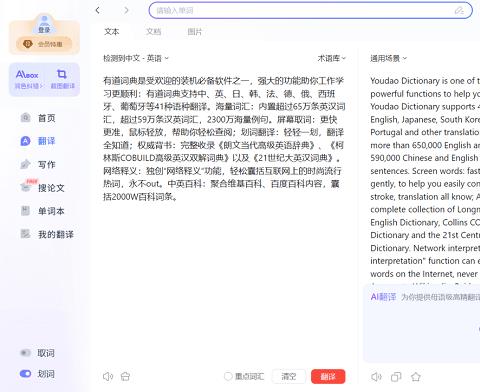This screenshot has width=480, height=392.
Task: Click the 登录 login avatar
Action: (44, 24)
